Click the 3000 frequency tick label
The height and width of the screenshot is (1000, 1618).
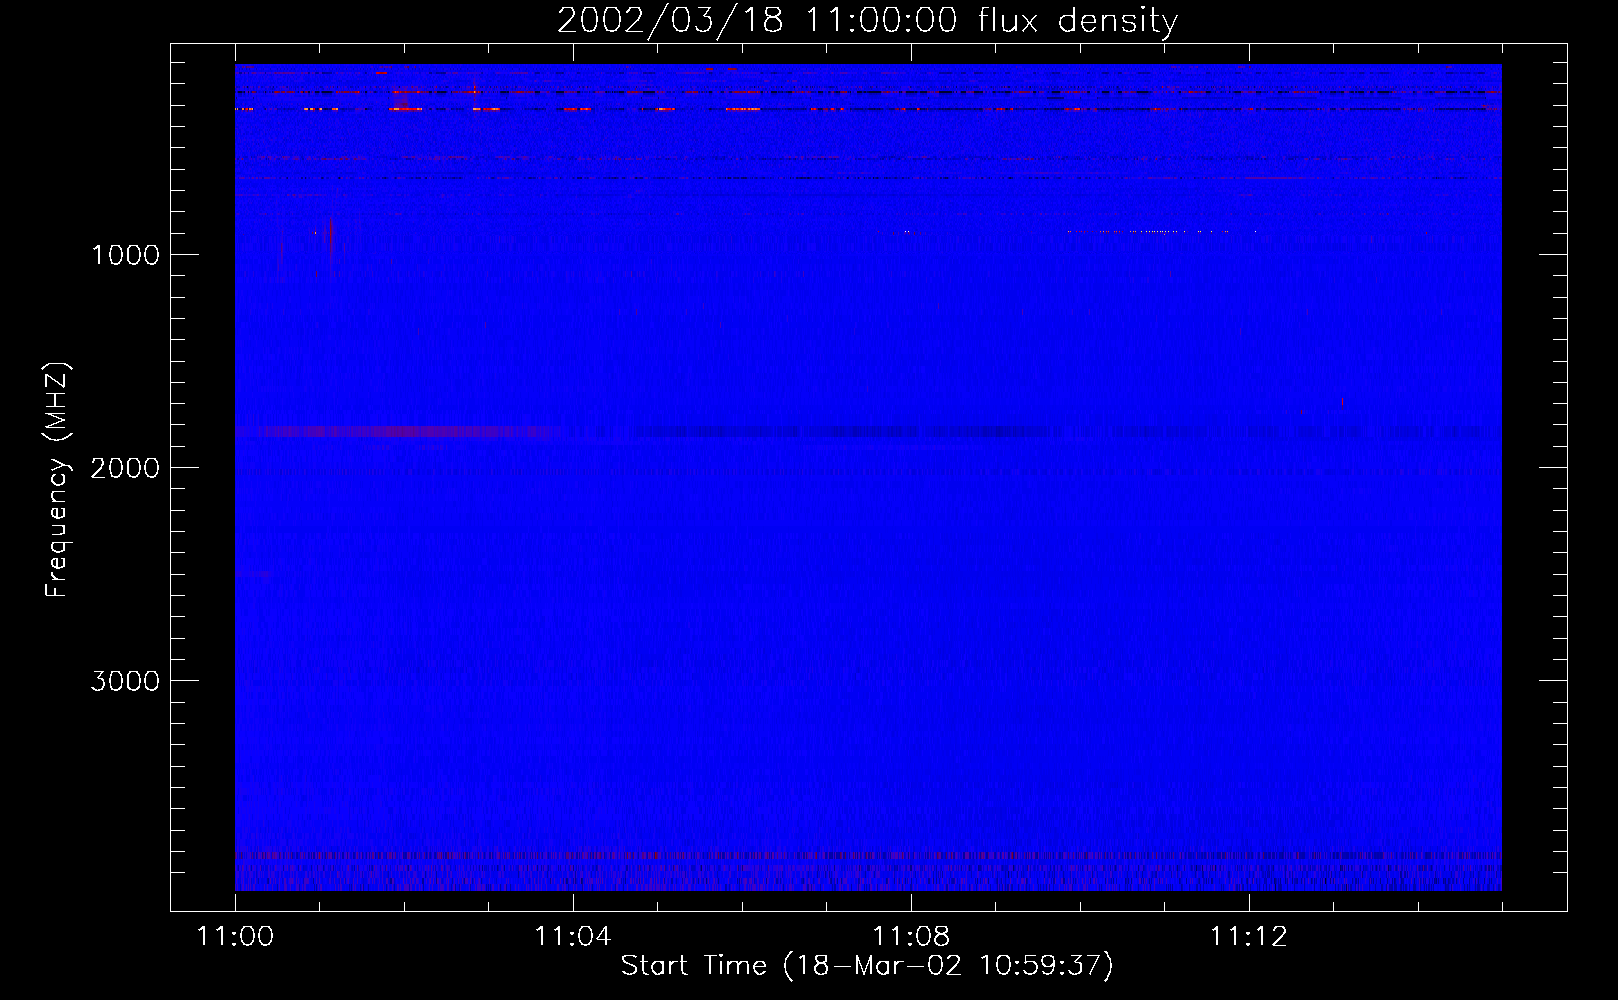click(125, 681)
